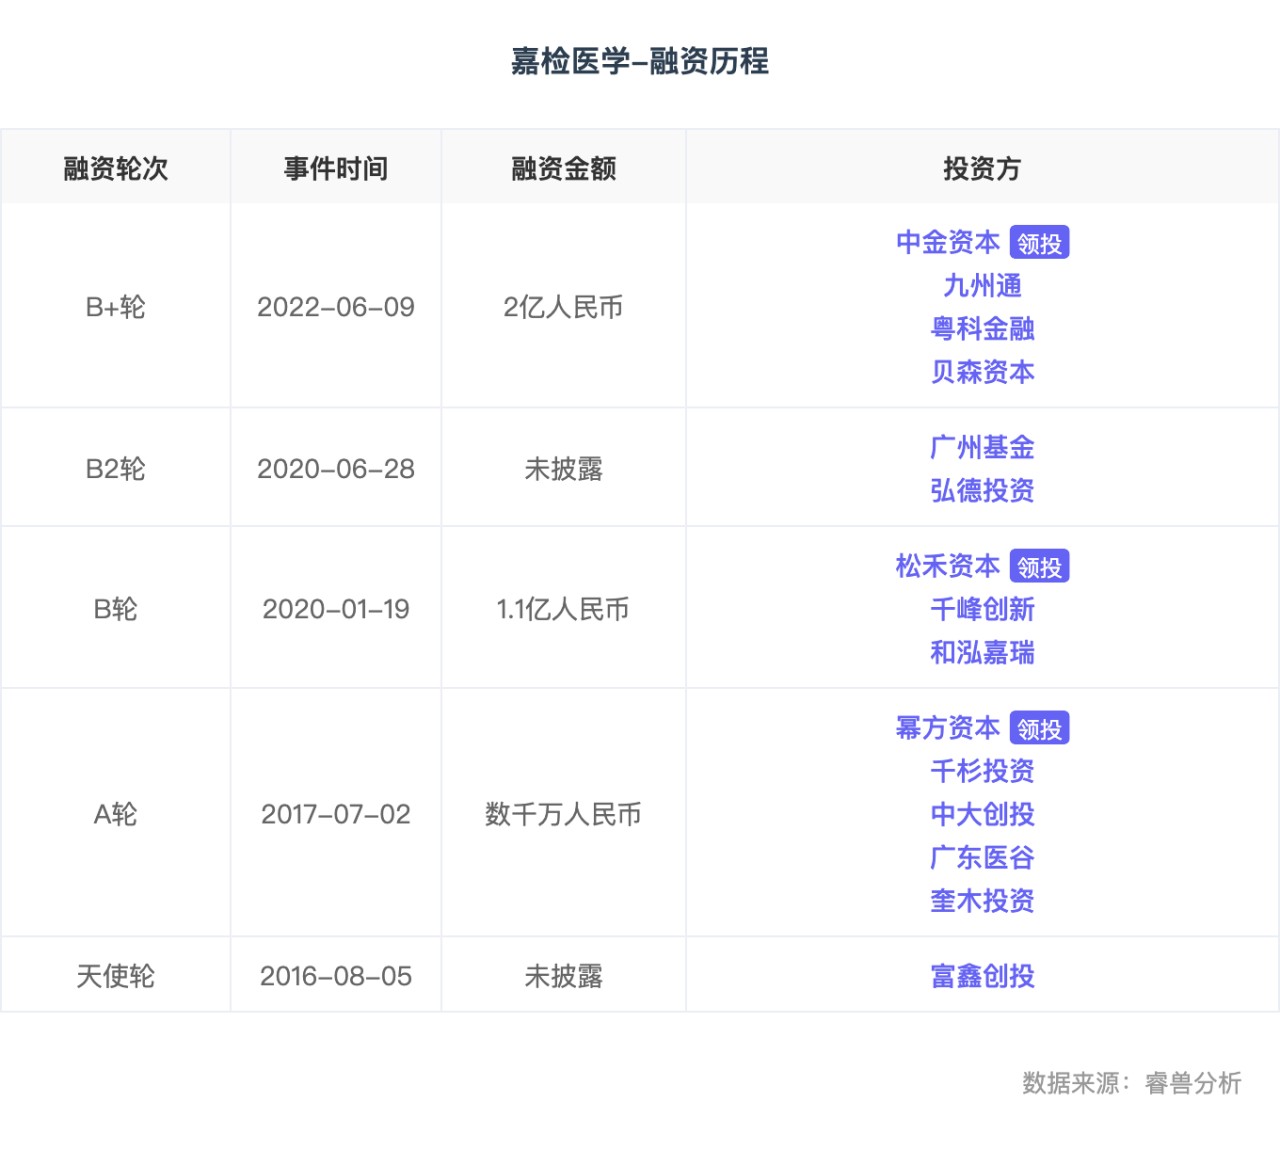Click the amount 1.1亿人民币
Image resolution: width=1280 pixels, height=1150 pixels.
tap(564, 609)
